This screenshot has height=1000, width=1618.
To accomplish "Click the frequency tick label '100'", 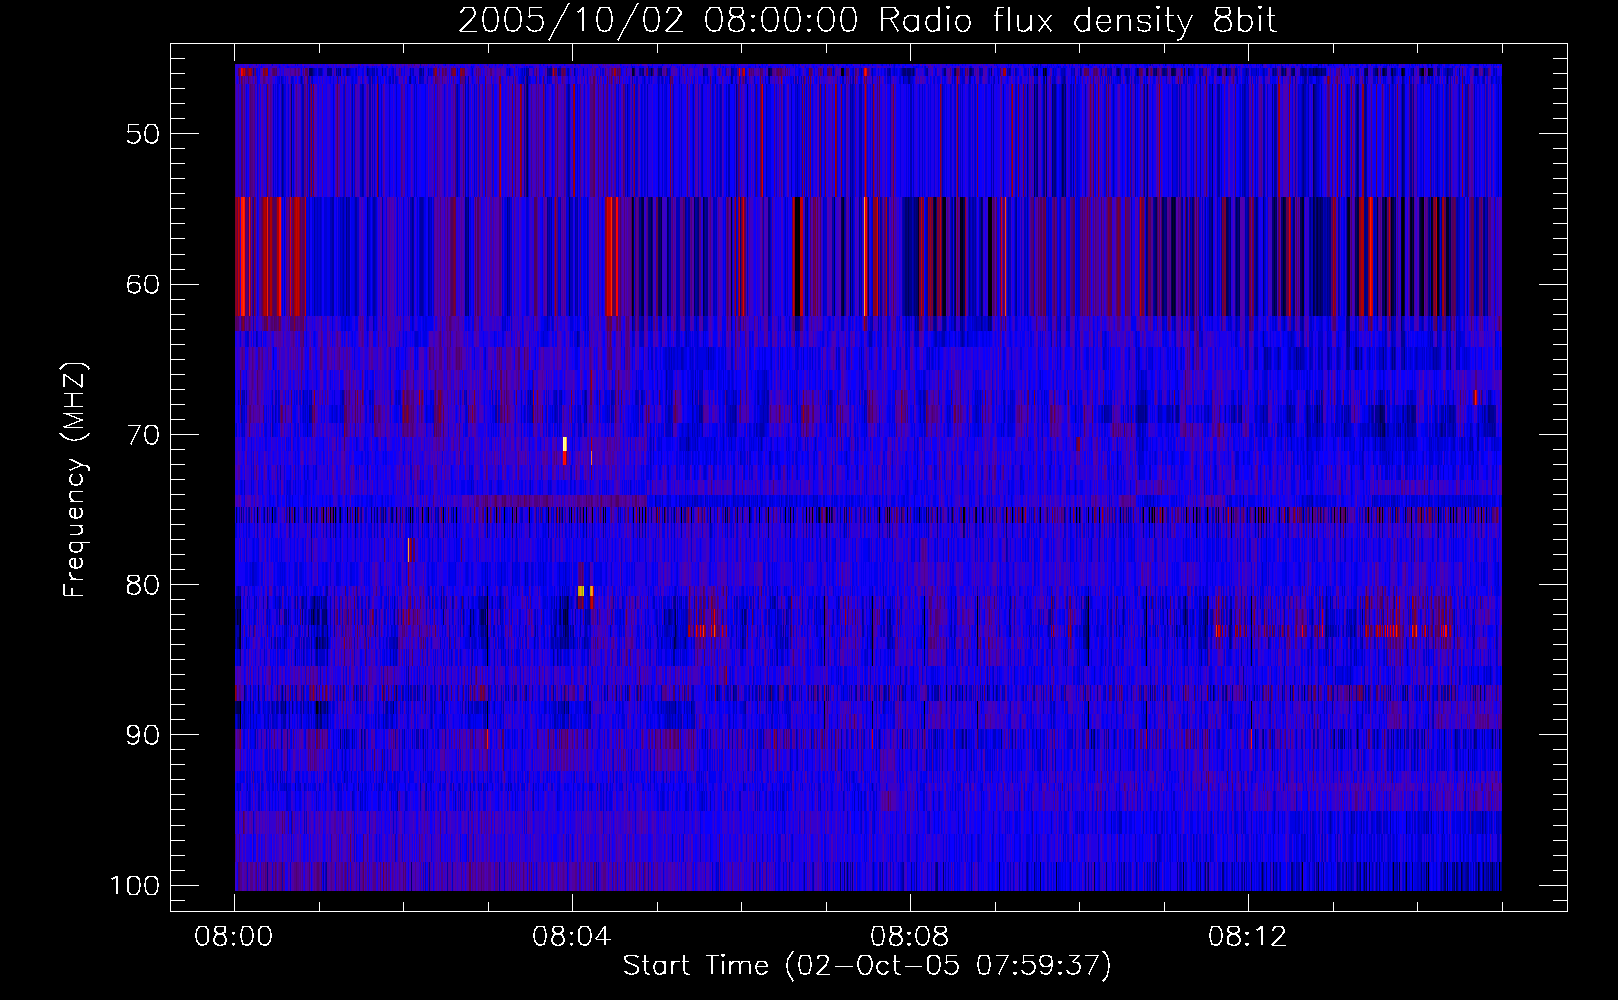I will click(x=134, y=885).
